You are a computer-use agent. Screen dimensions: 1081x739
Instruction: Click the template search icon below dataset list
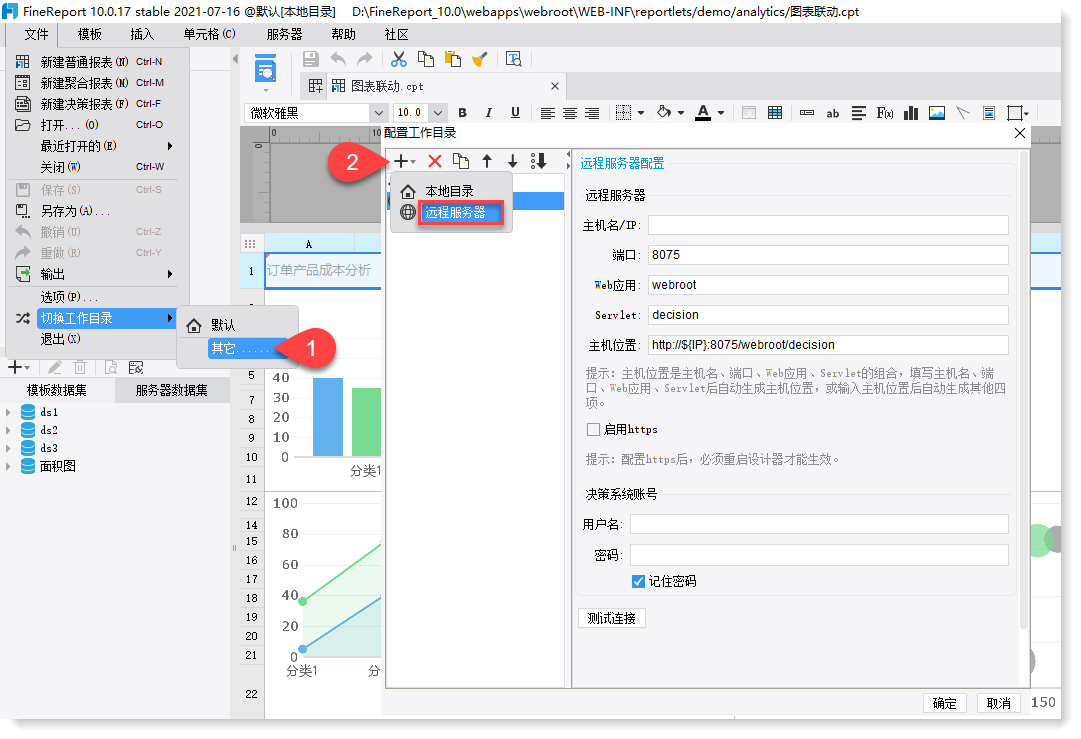coord(110,367)
